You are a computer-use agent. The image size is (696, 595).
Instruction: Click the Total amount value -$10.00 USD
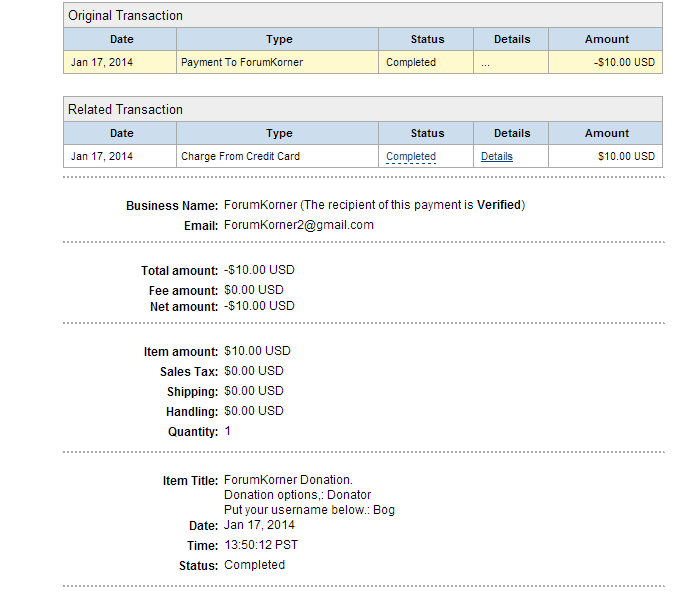click(x=259, y=270)
